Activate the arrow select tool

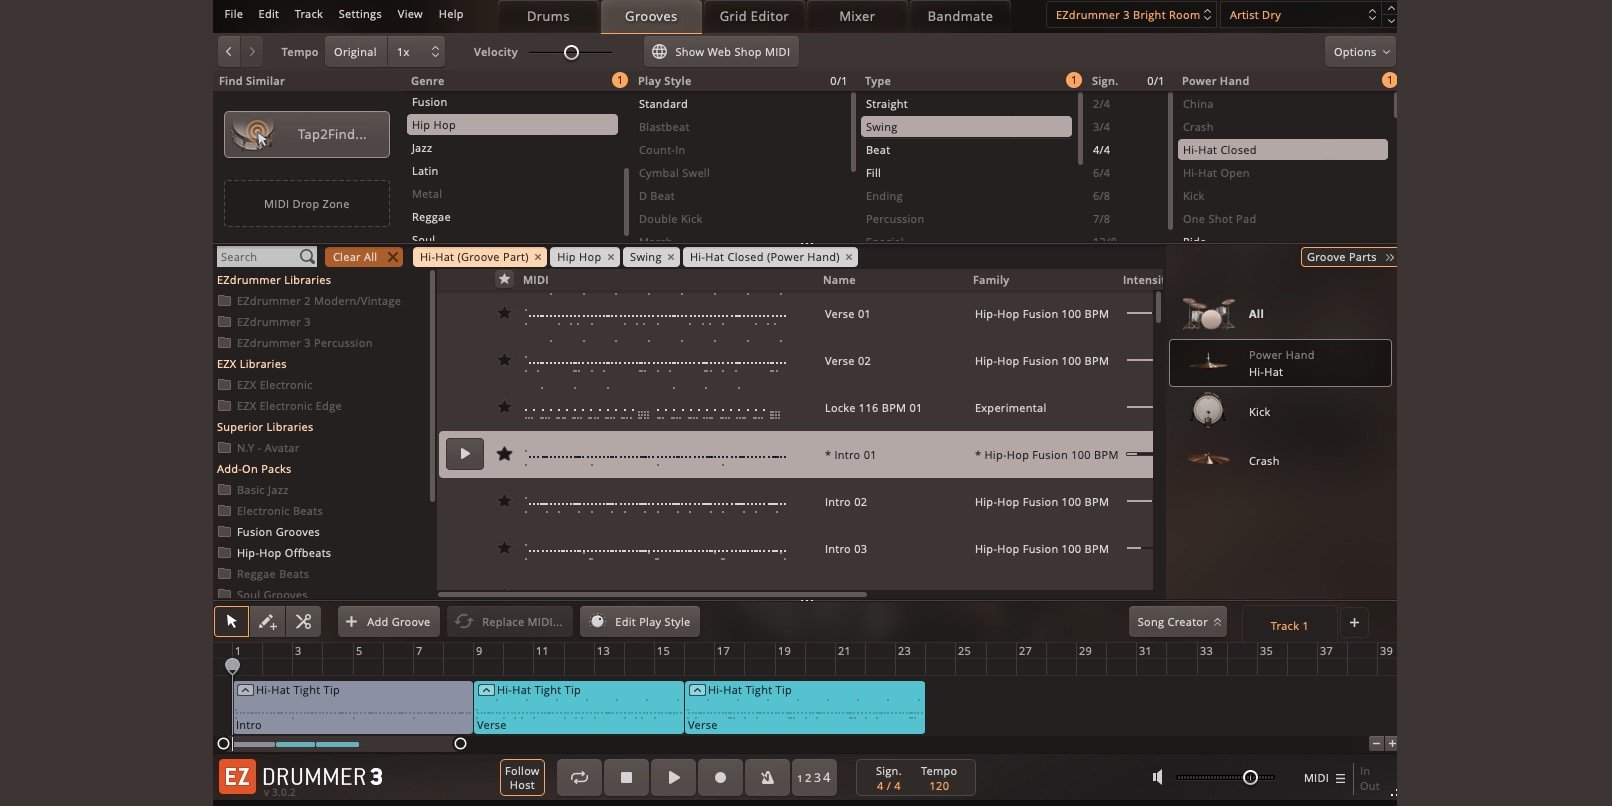[x=231, y=622]
